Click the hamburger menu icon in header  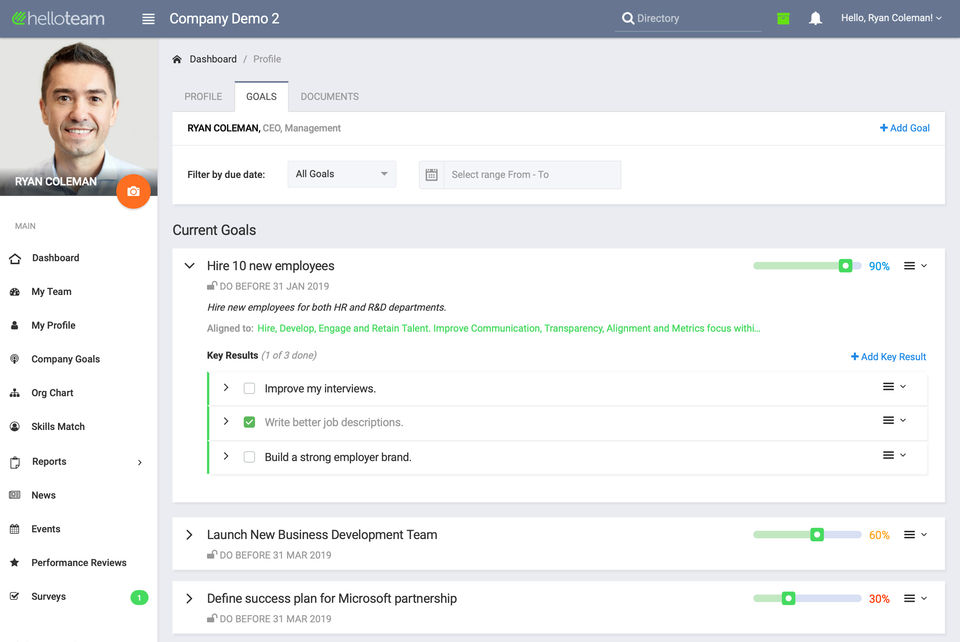click(148, 19)
